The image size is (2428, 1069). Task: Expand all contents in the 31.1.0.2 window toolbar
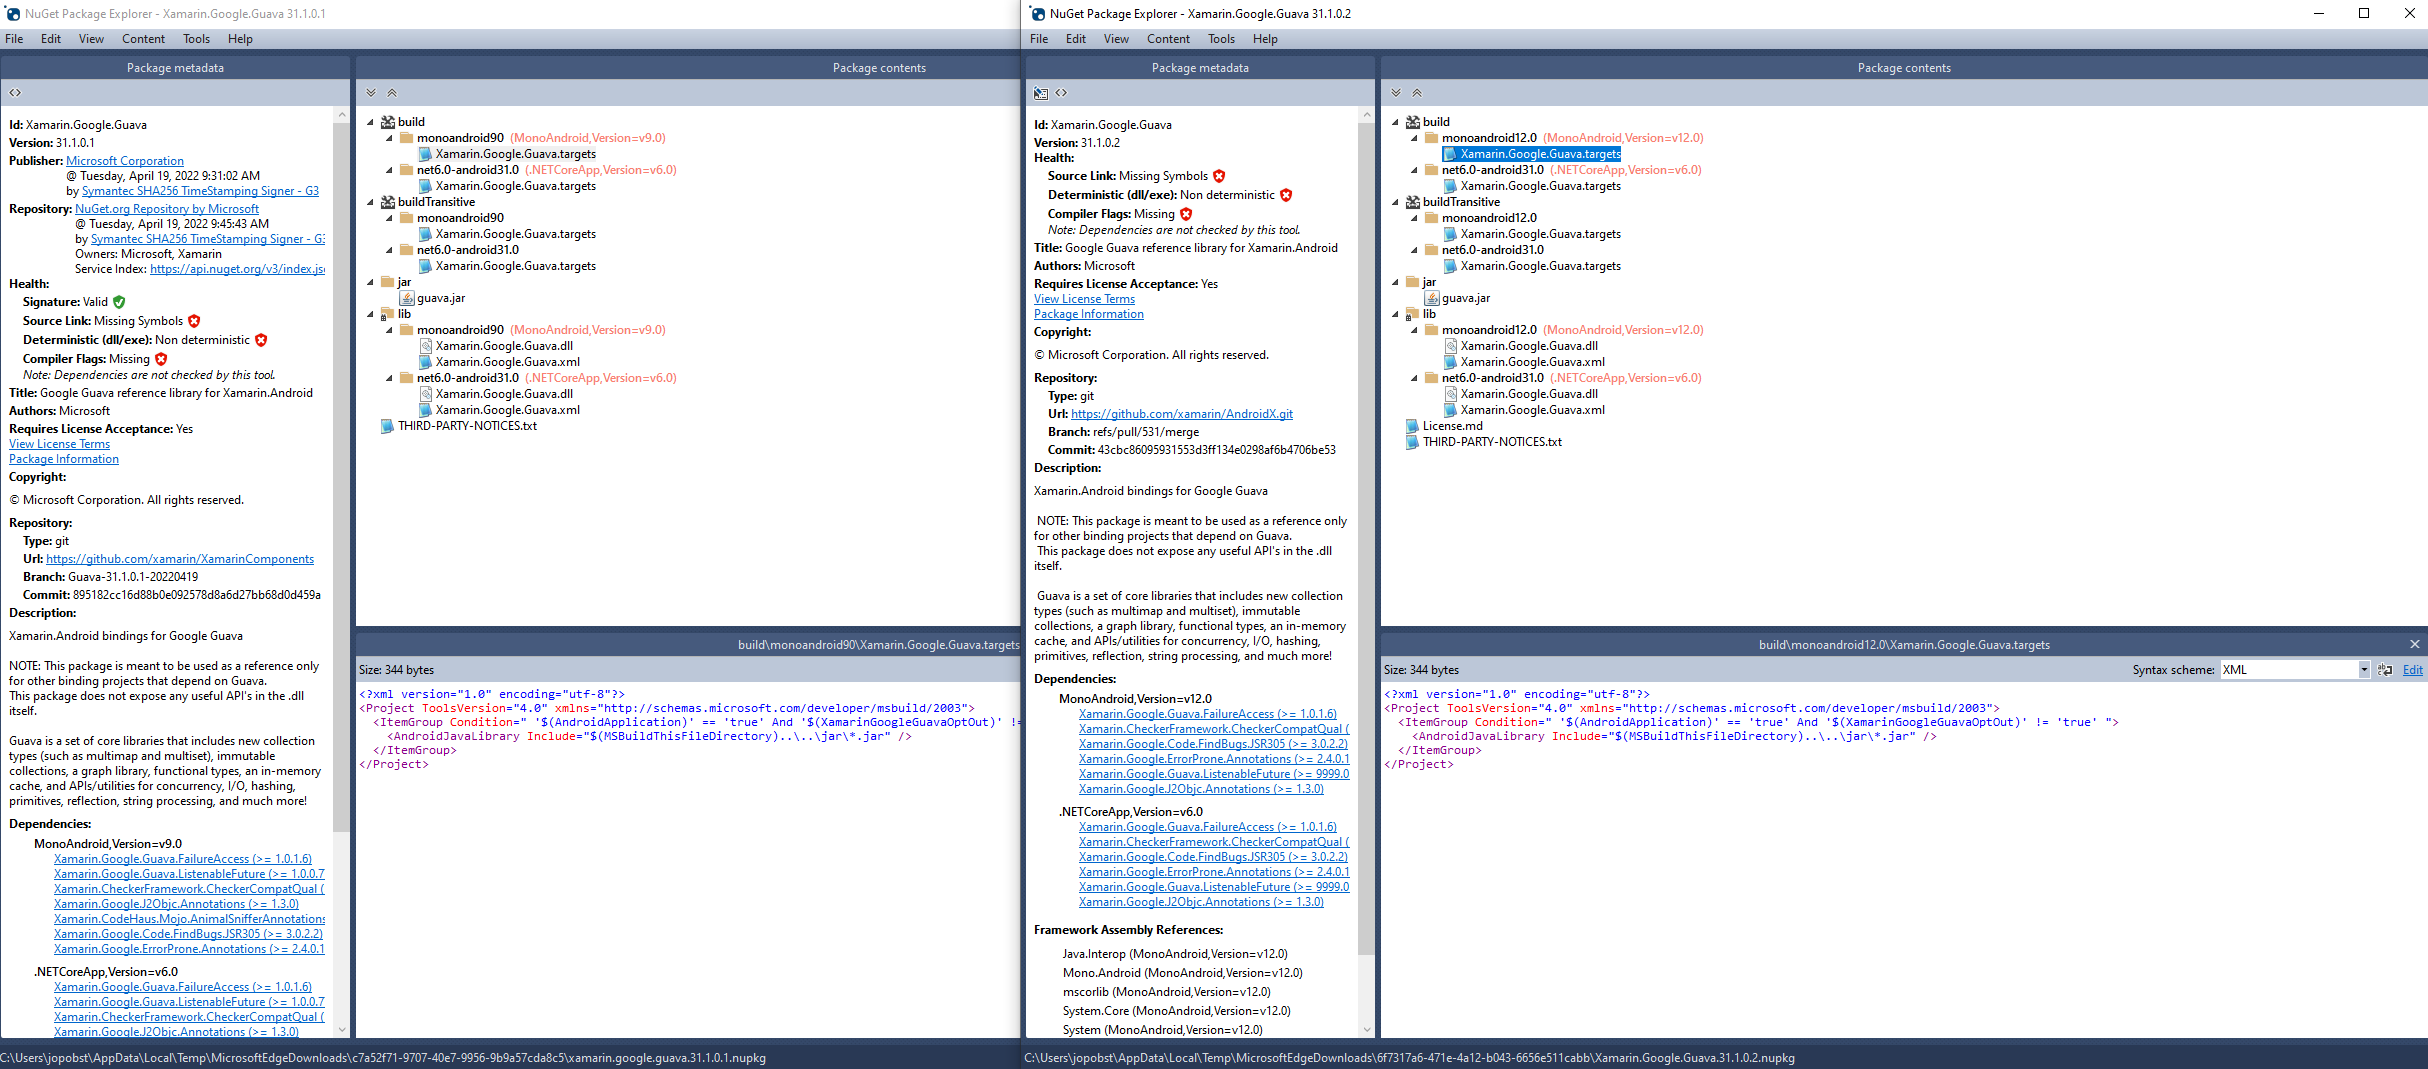coord(1396,93)
